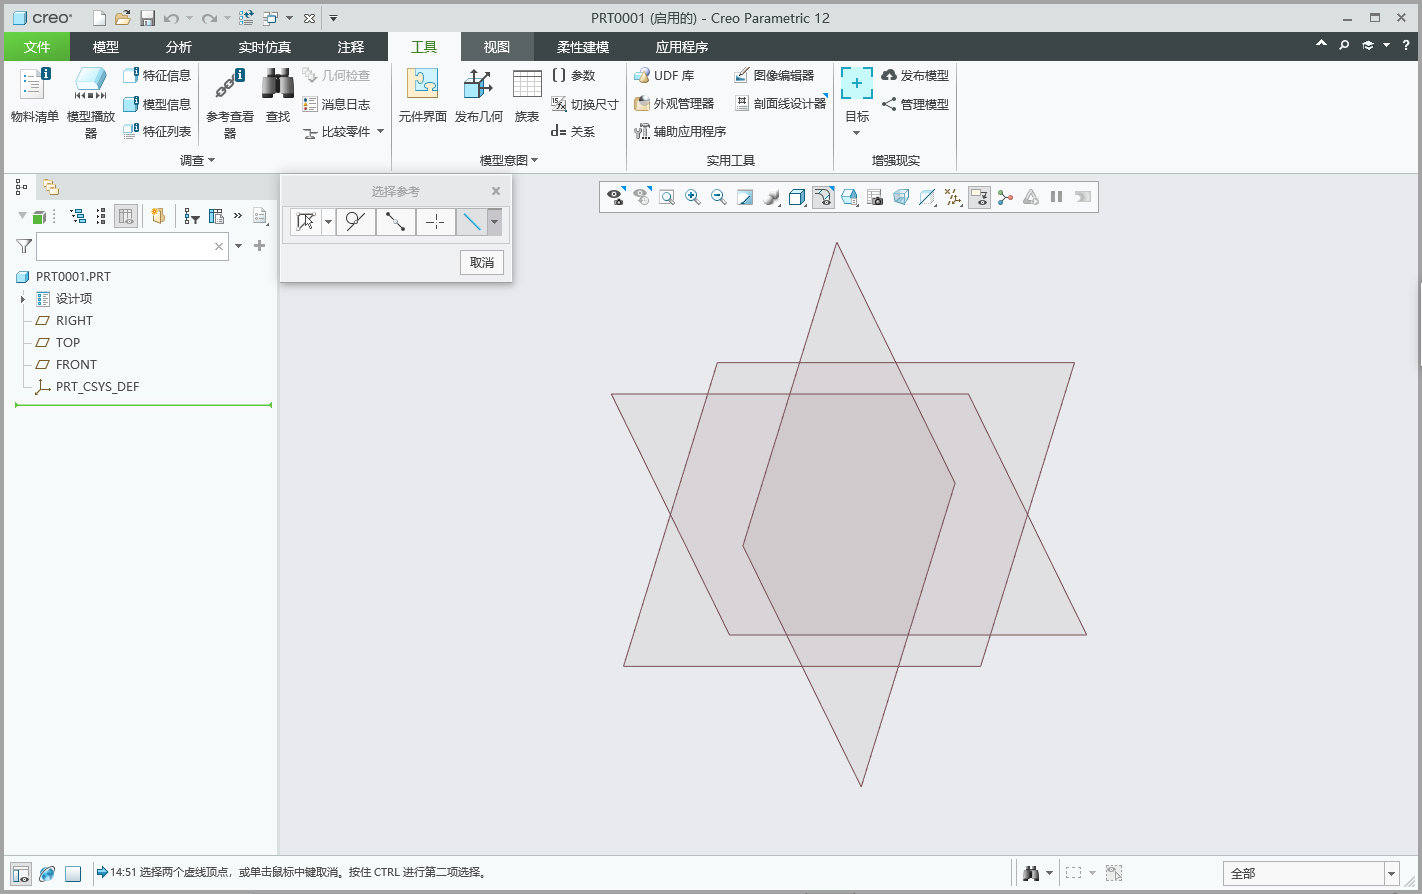Viewport: 1422px width, 894px height.
Task: Switch to the 分析 tab
Action: (x=179, y=47)
